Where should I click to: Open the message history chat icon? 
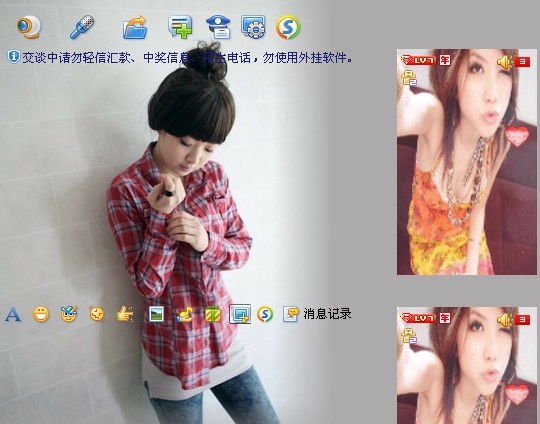290,314
